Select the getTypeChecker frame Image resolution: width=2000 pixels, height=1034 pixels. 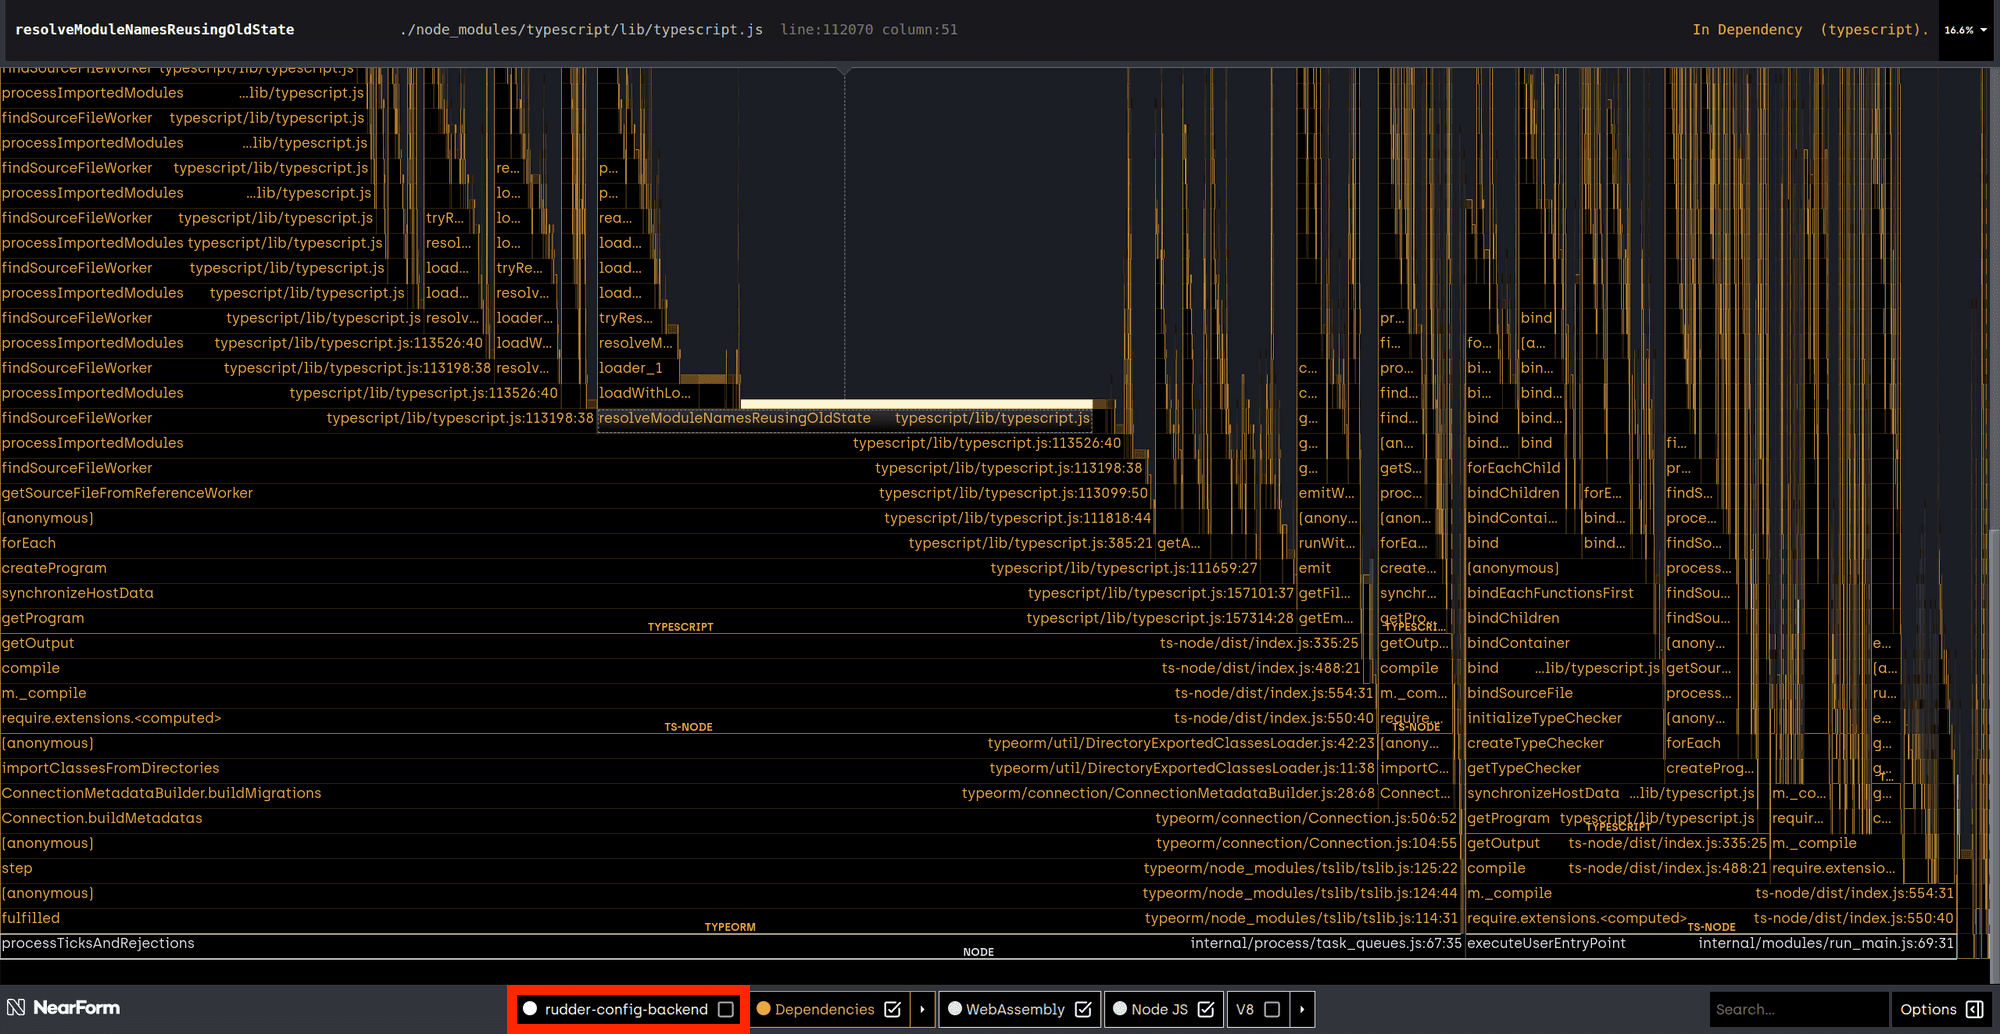(x=1563, y=768)
